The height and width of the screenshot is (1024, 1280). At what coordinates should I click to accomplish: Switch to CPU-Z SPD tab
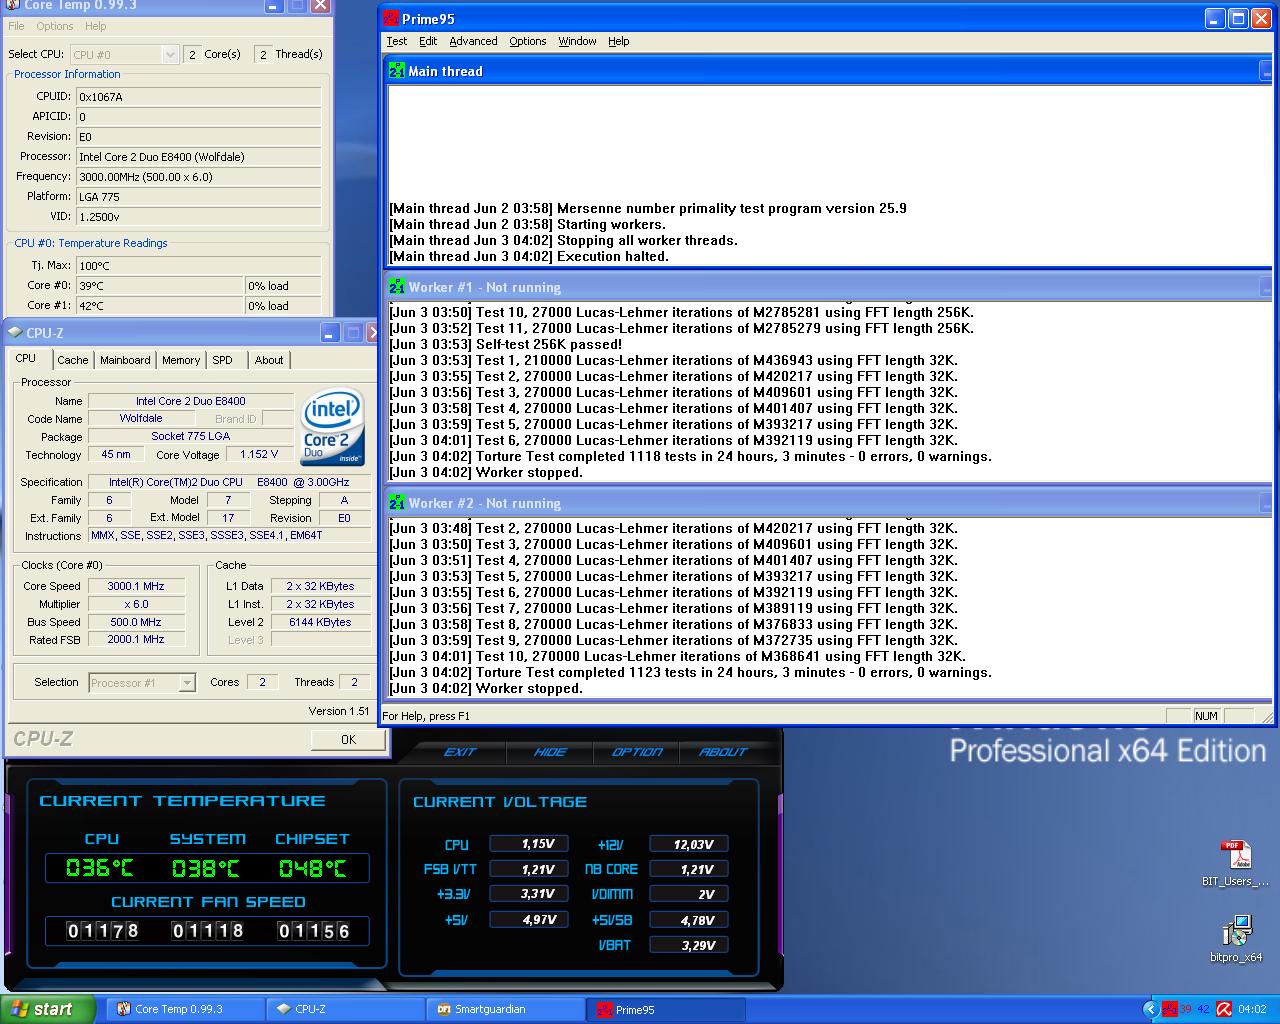coord(222,360)
